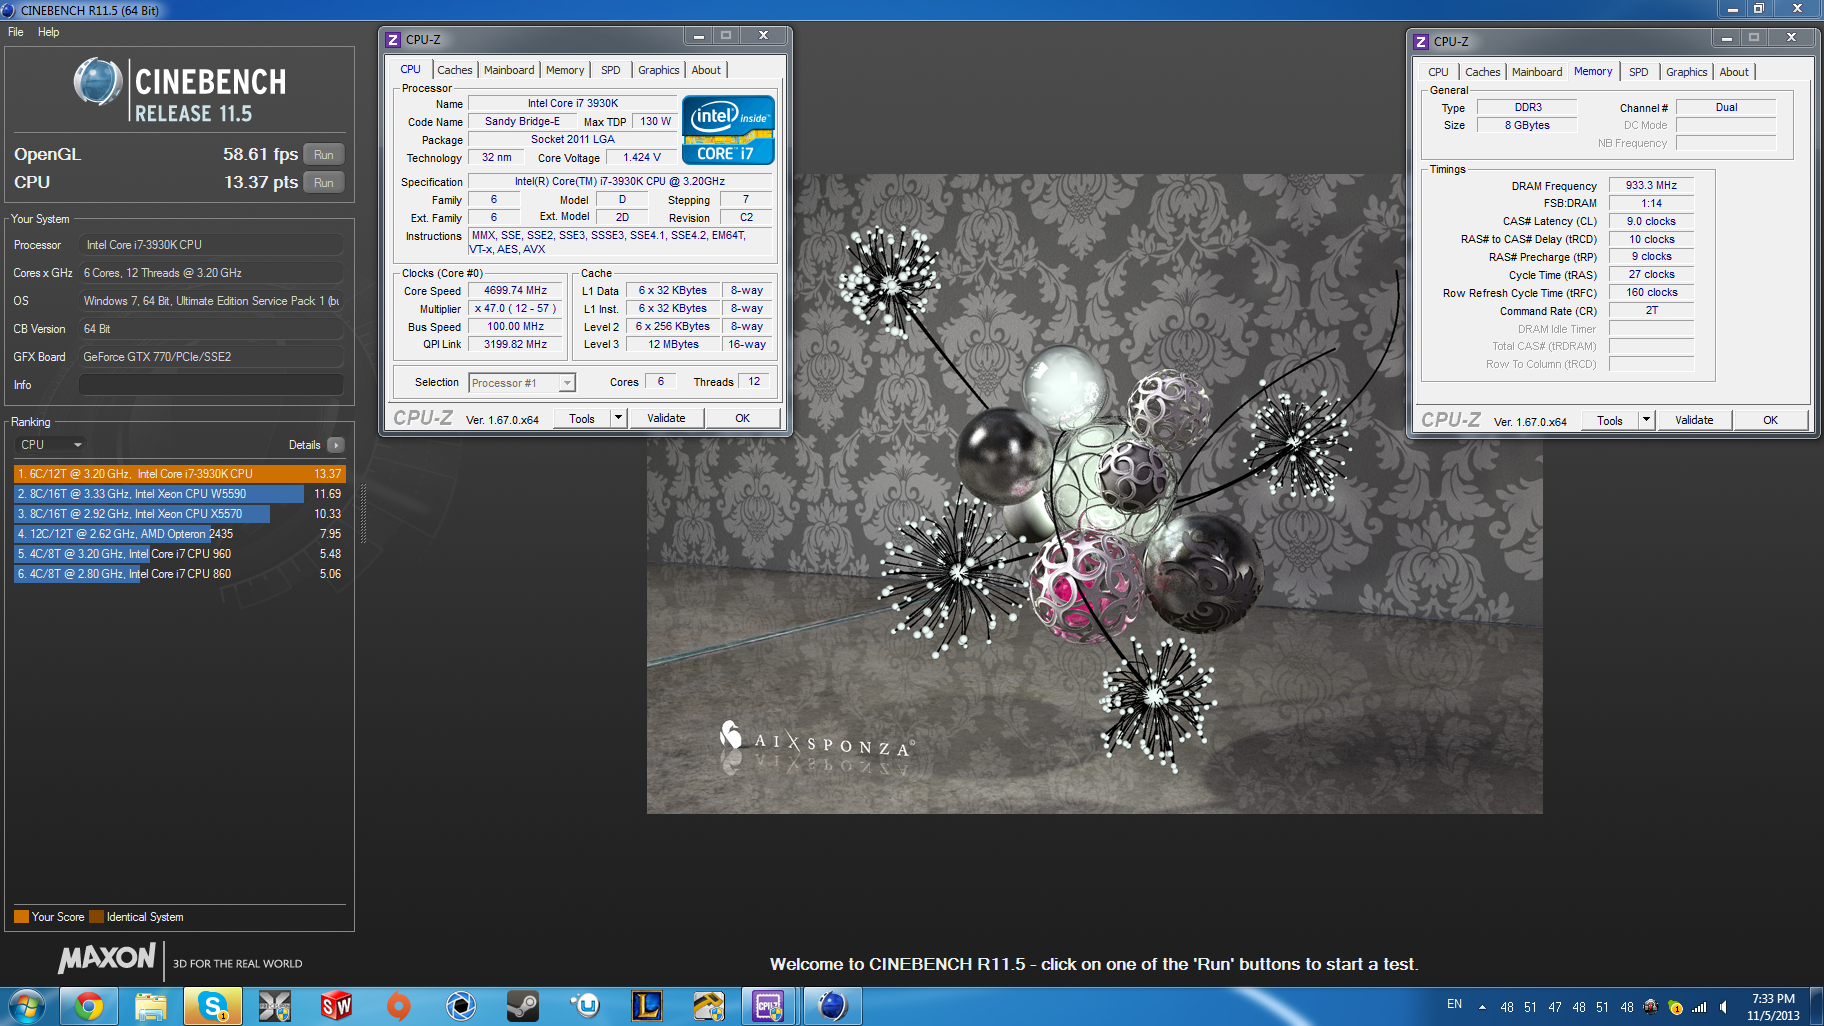Image resolution: width=1824 pixels, height=1026 pixels.
Task: Switch to CPU tab in right CPU-Z
Action: [1438, 72]
